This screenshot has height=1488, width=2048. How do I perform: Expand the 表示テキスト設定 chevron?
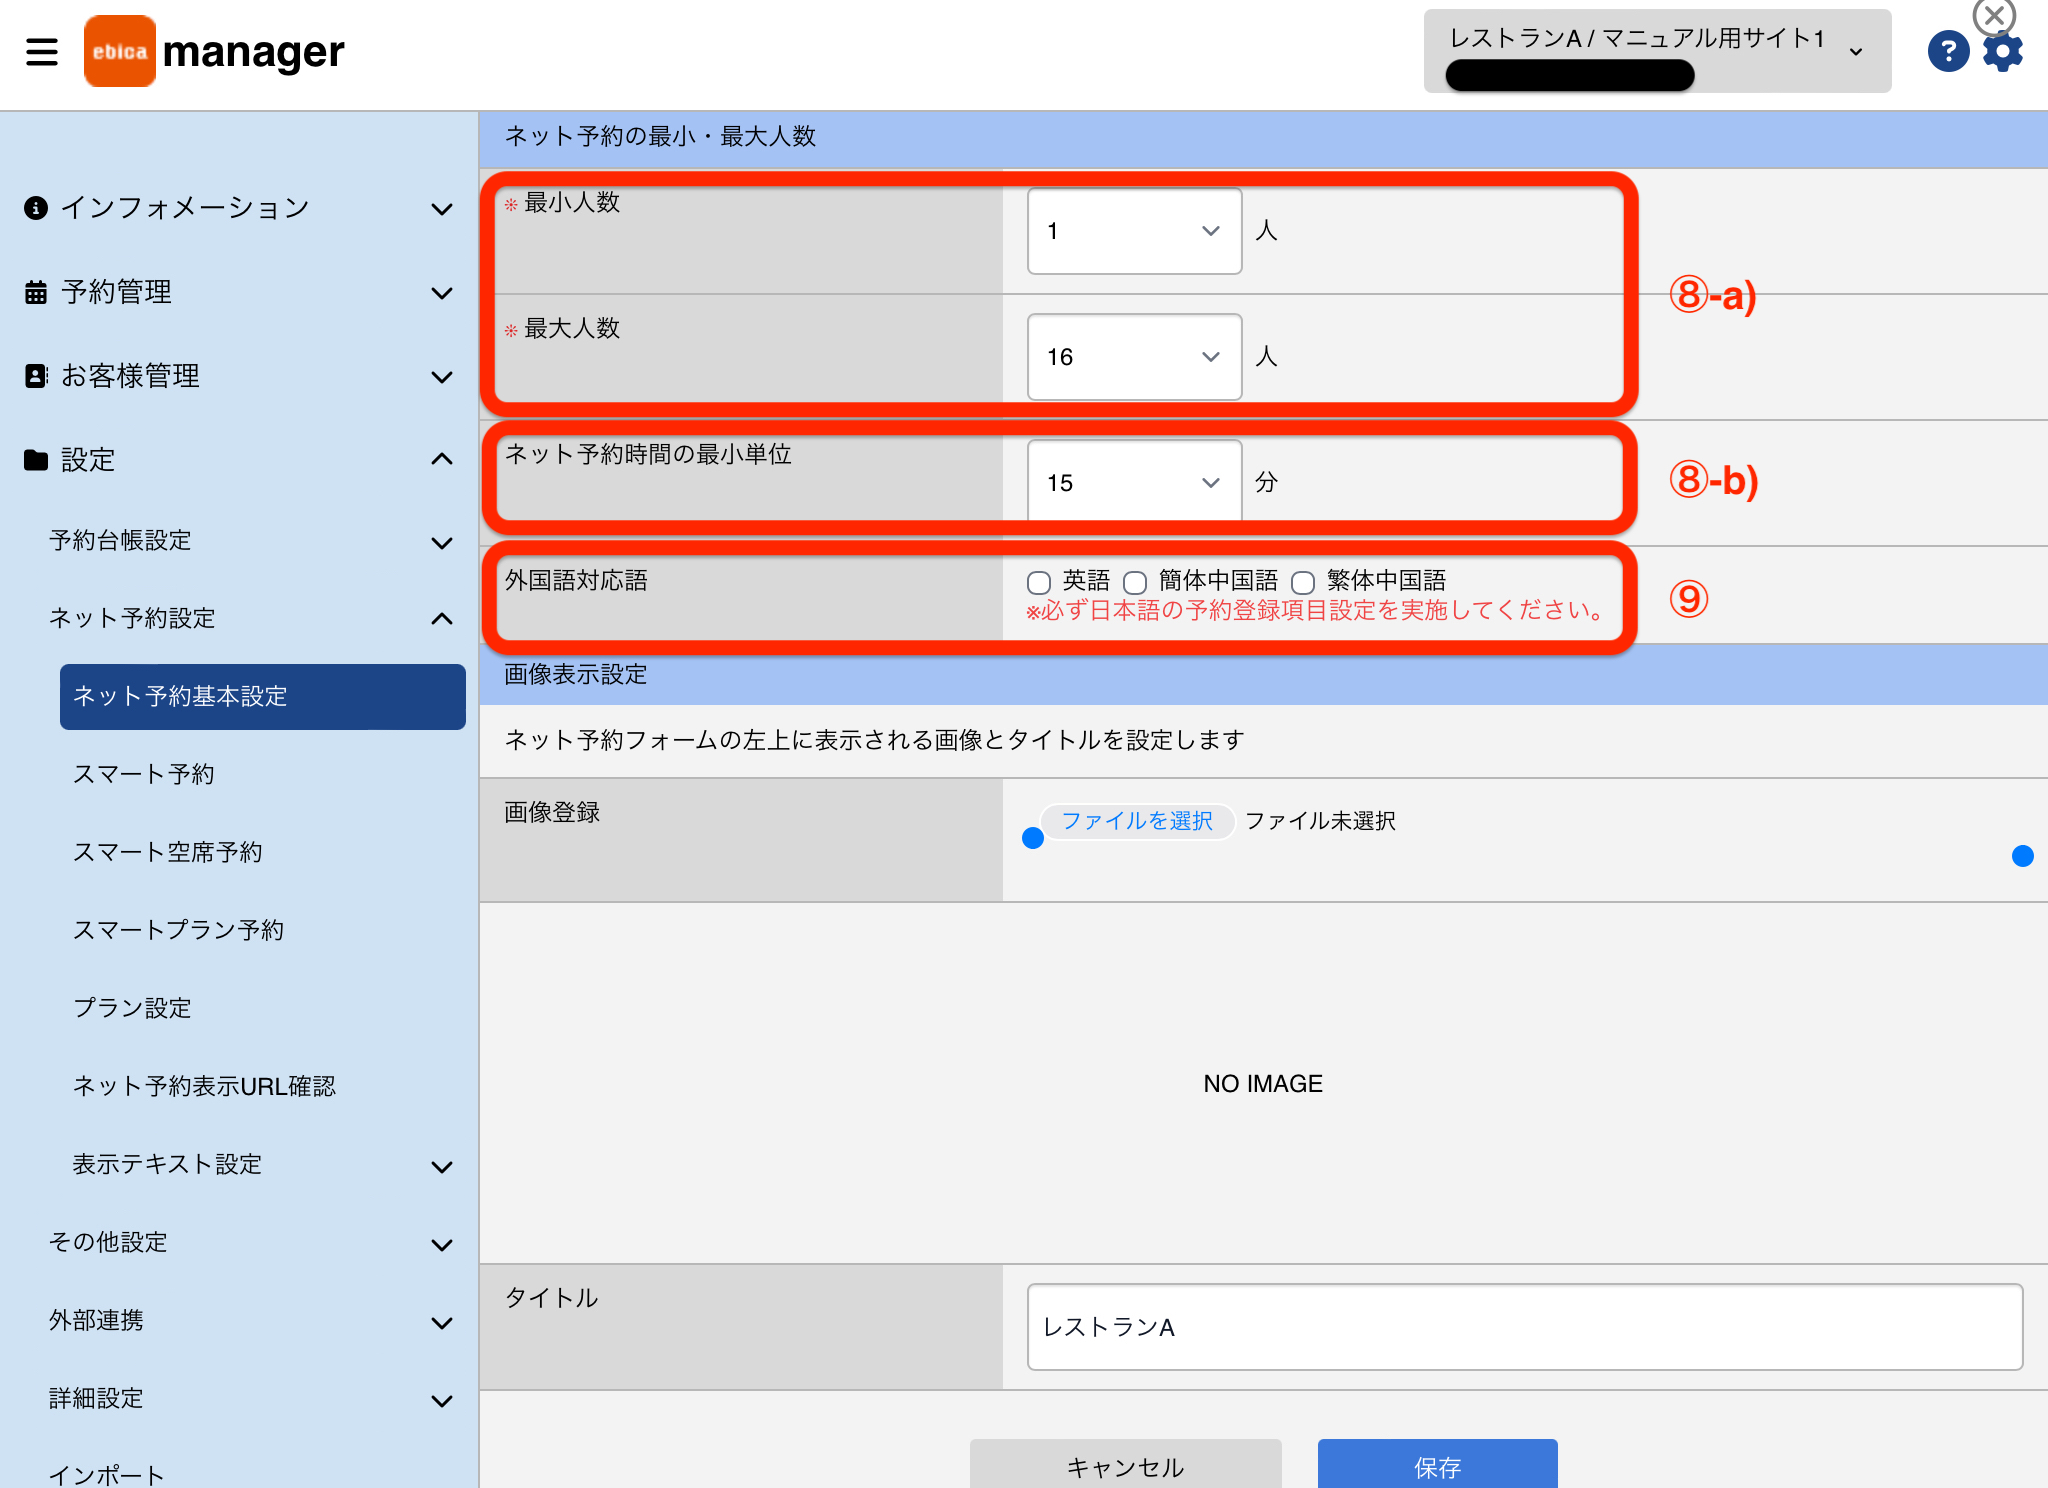(x=441, y=1167)
